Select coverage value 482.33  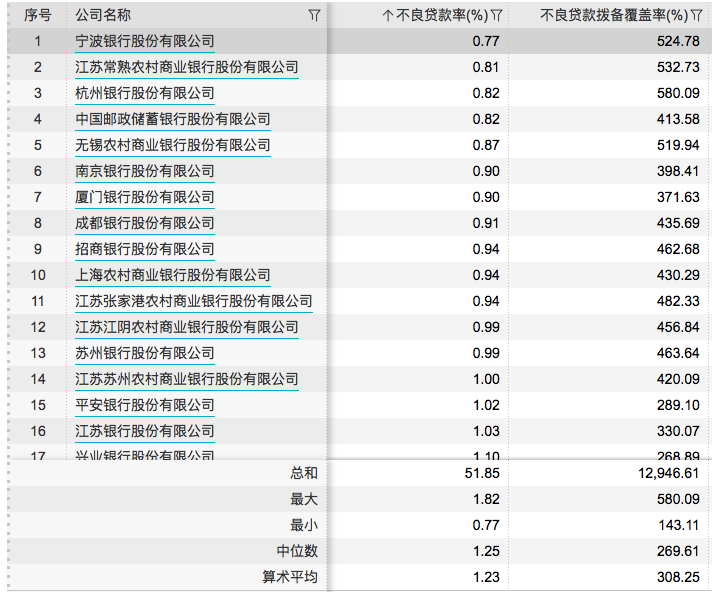[x=678, y=301]
